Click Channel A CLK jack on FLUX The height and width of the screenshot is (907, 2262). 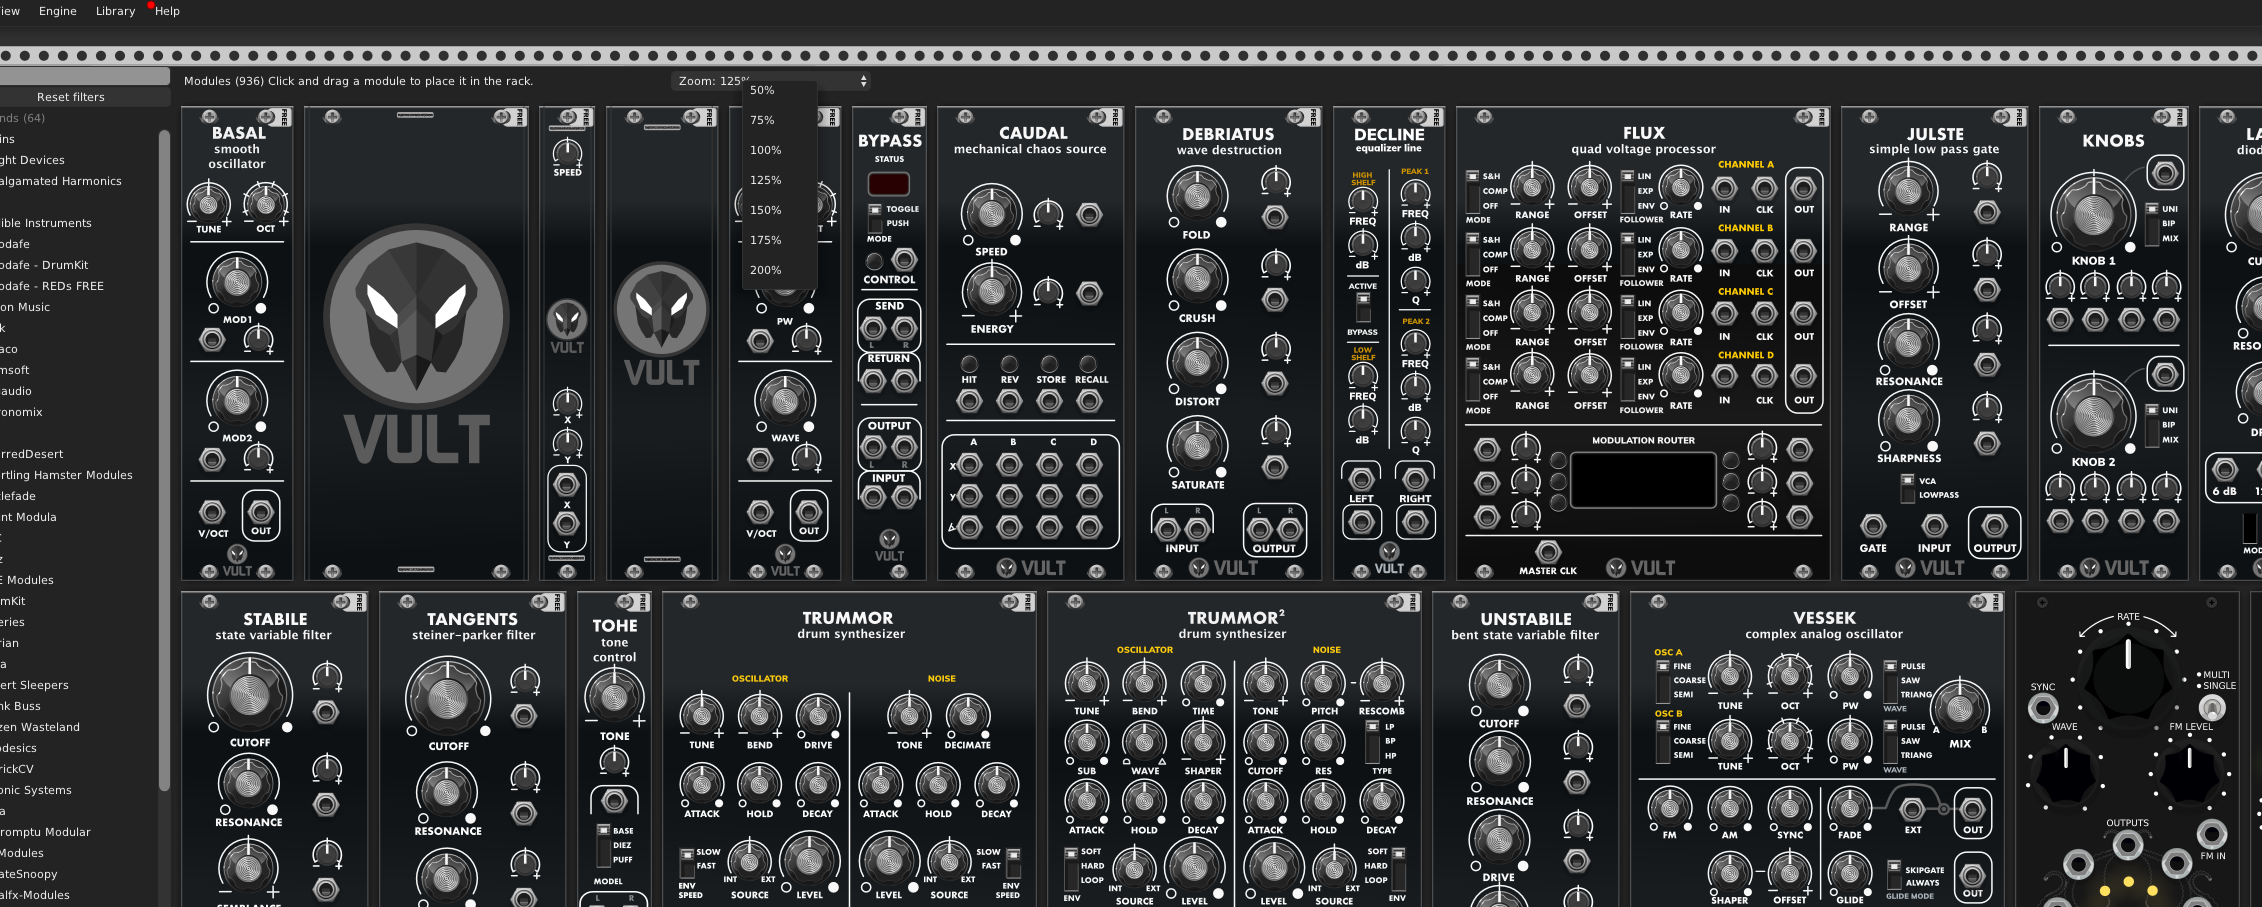pos(1764,188)
